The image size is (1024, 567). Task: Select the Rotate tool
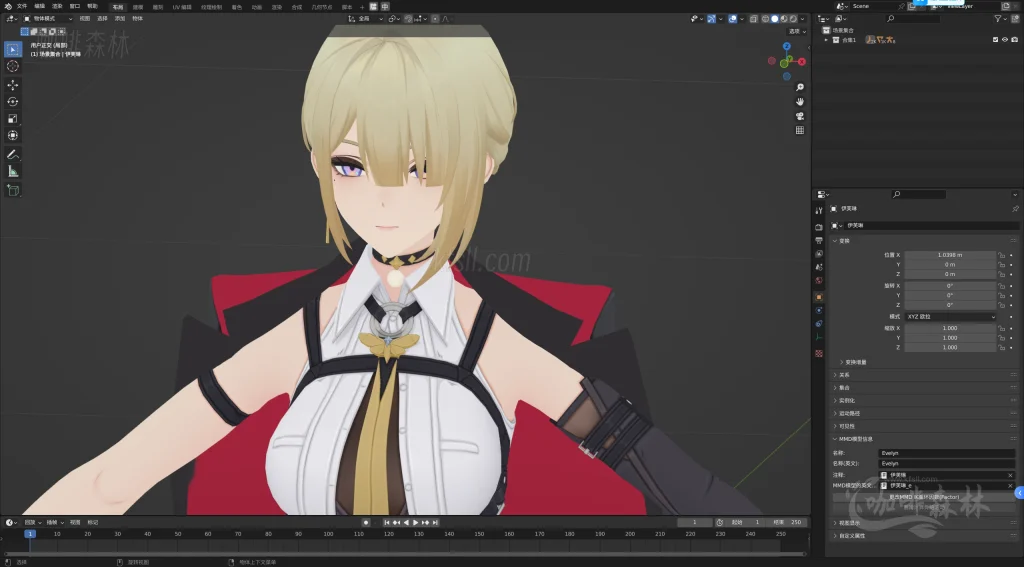(12, 101)
